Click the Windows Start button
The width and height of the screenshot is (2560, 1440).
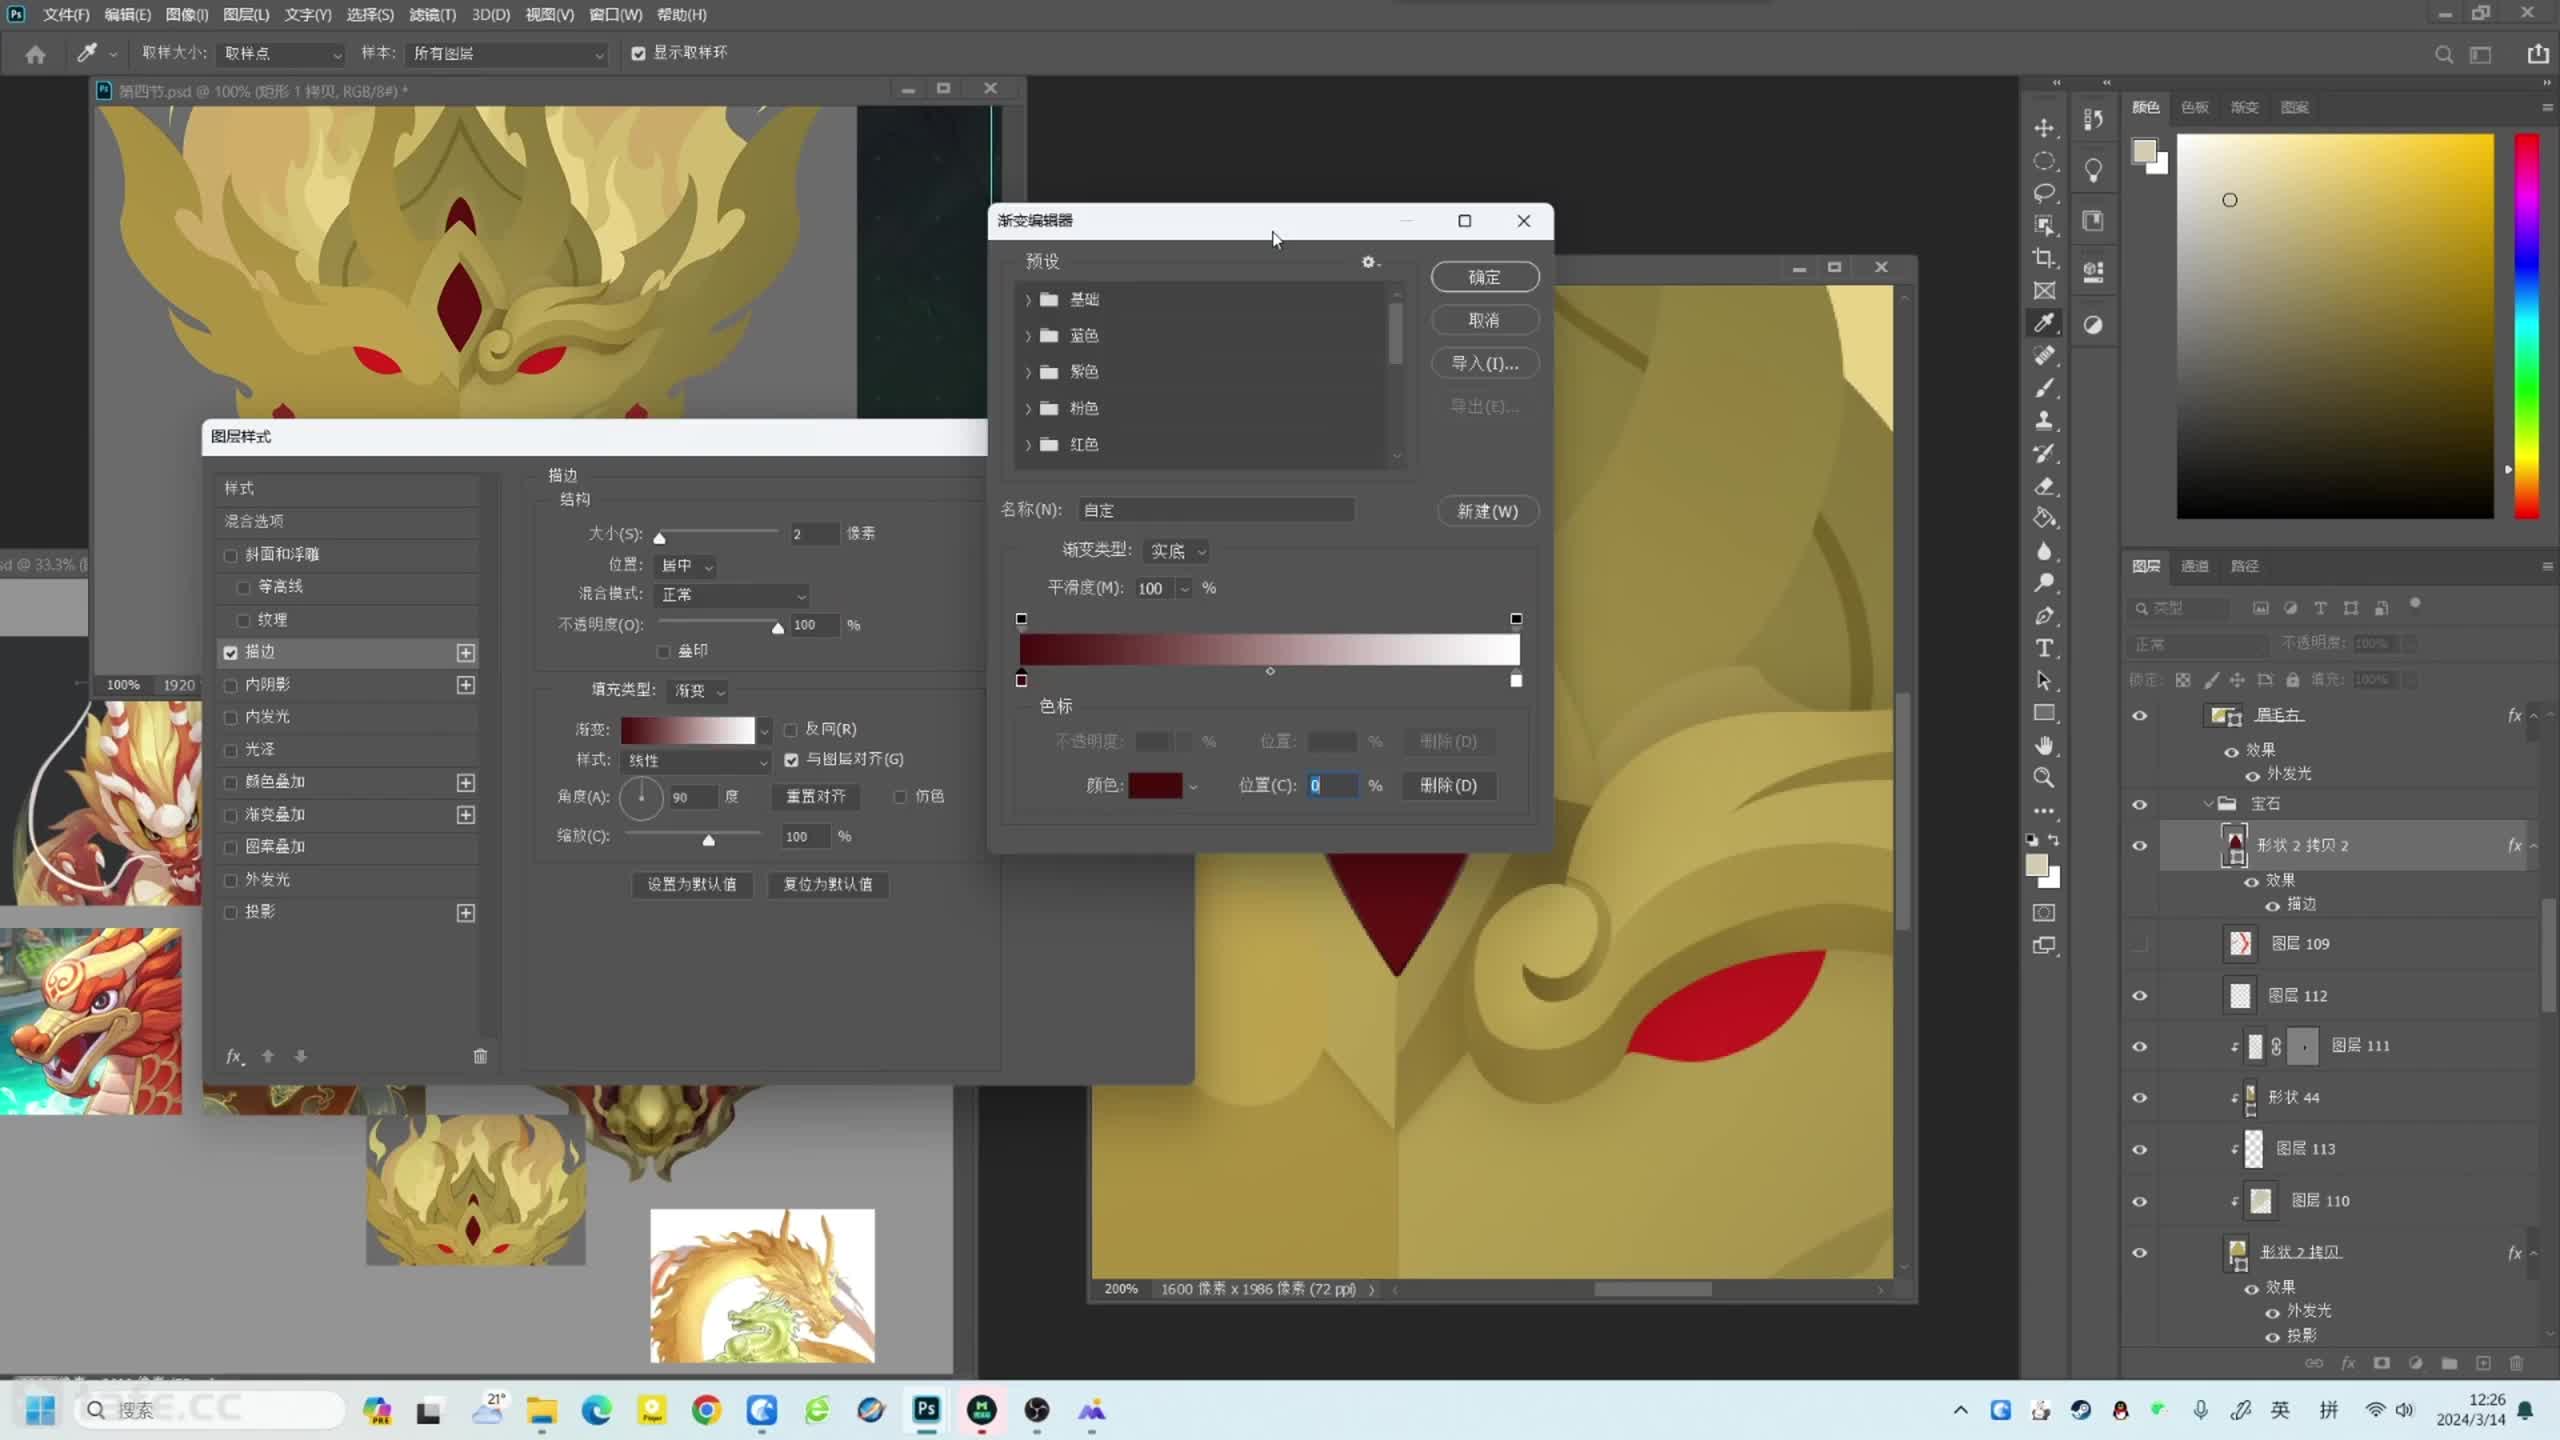pos(40,1410)
